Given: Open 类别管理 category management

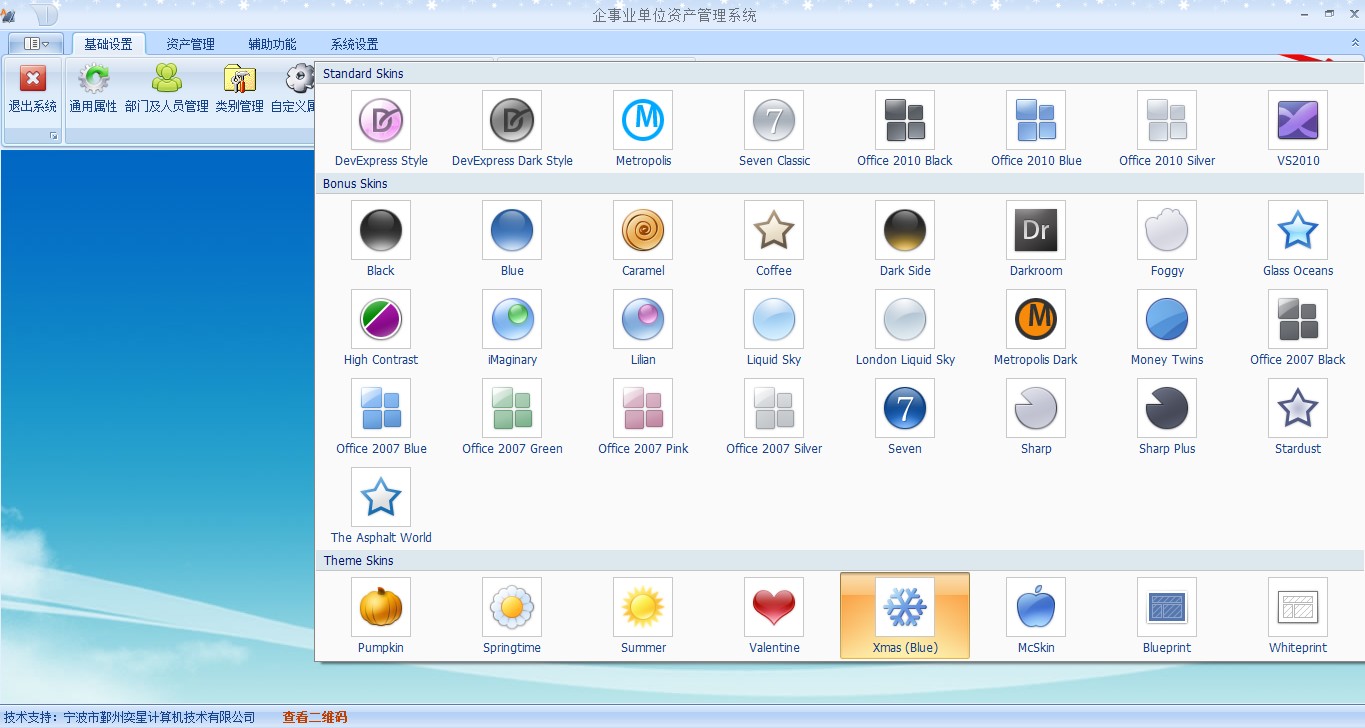Looking at the screenshot, I should pos(239,90).
